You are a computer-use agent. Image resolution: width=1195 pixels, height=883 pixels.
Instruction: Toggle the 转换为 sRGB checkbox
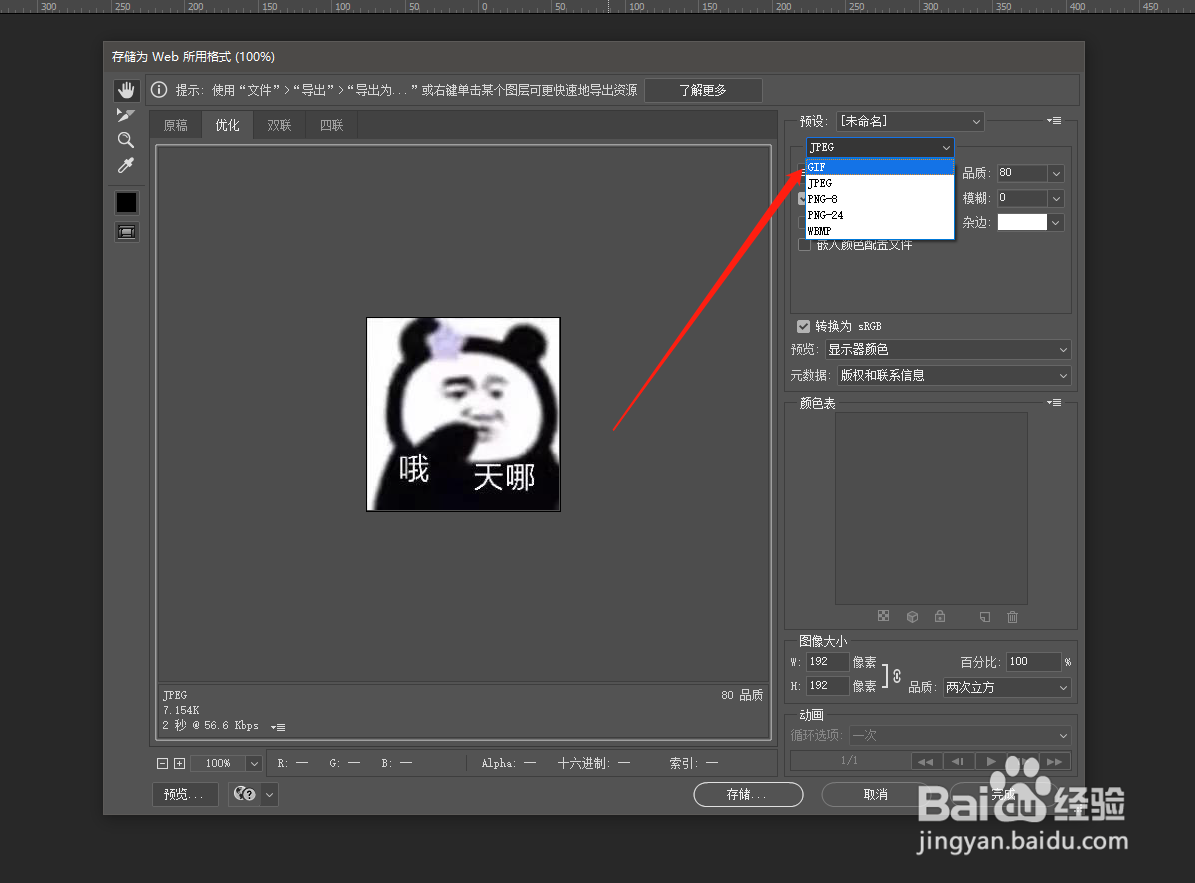[803, 326]
